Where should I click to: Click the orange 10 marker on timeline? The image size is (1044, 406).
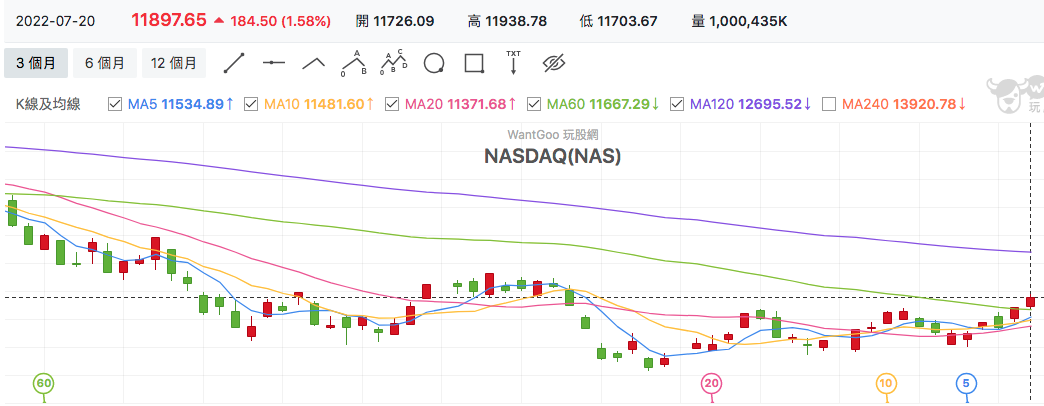886,384
